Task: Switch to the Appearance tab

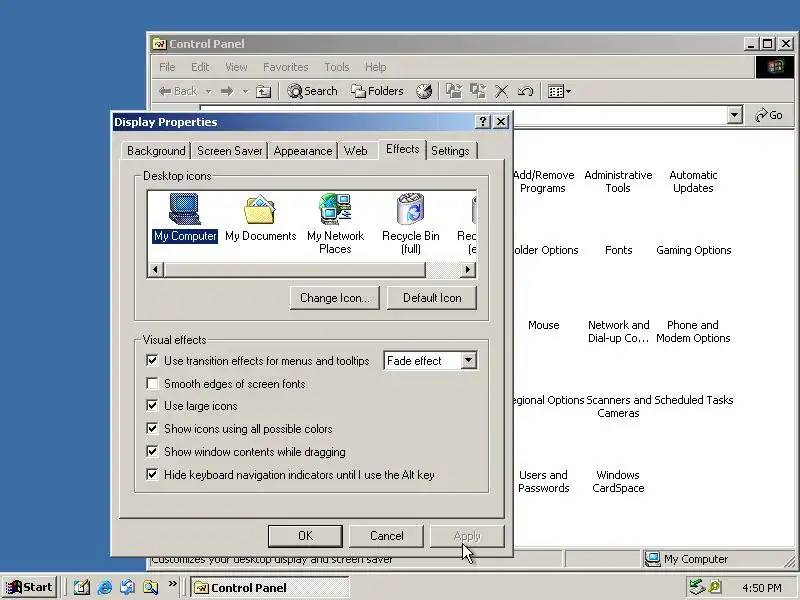Action: click(x=303, y=151)
